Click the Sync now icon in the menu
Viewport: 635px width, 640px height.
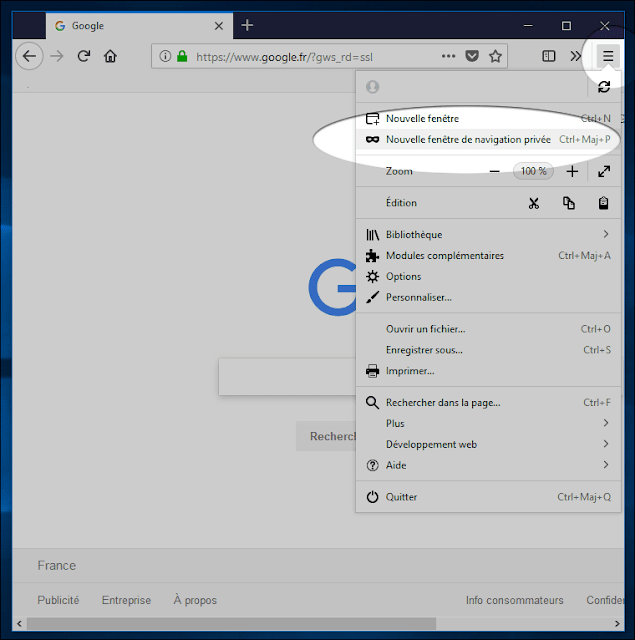coord(604,87)
